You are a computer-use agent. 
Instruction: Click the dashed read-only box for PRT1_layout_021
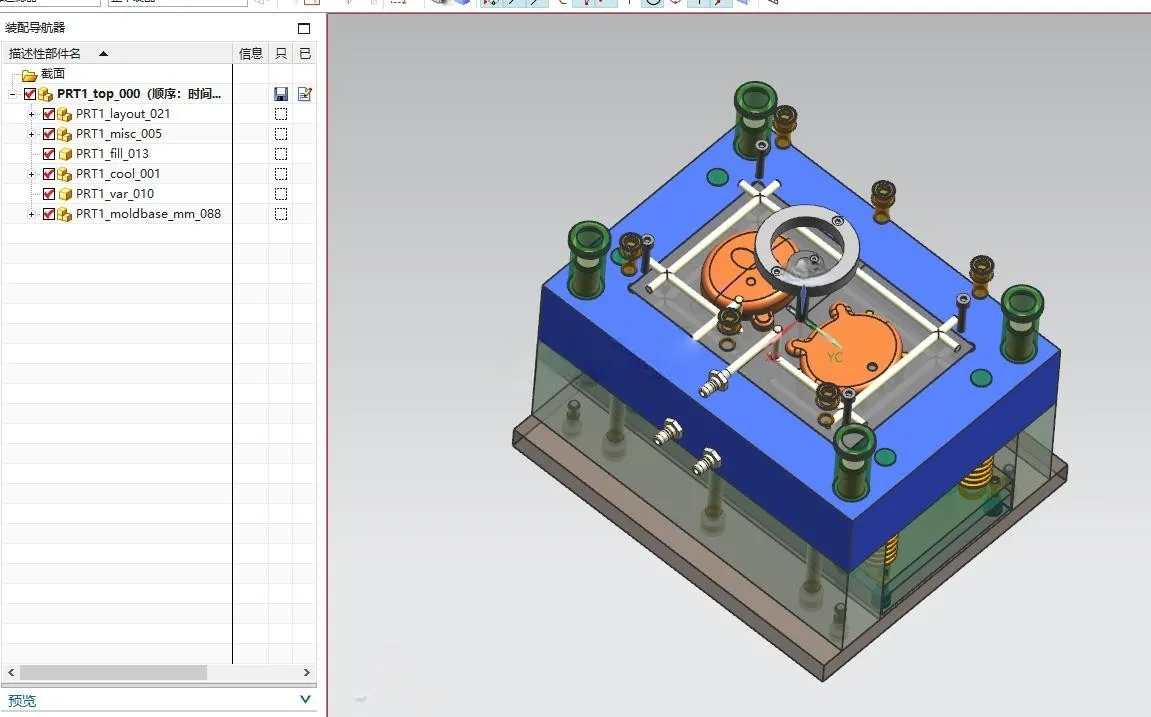pos(280,114)
